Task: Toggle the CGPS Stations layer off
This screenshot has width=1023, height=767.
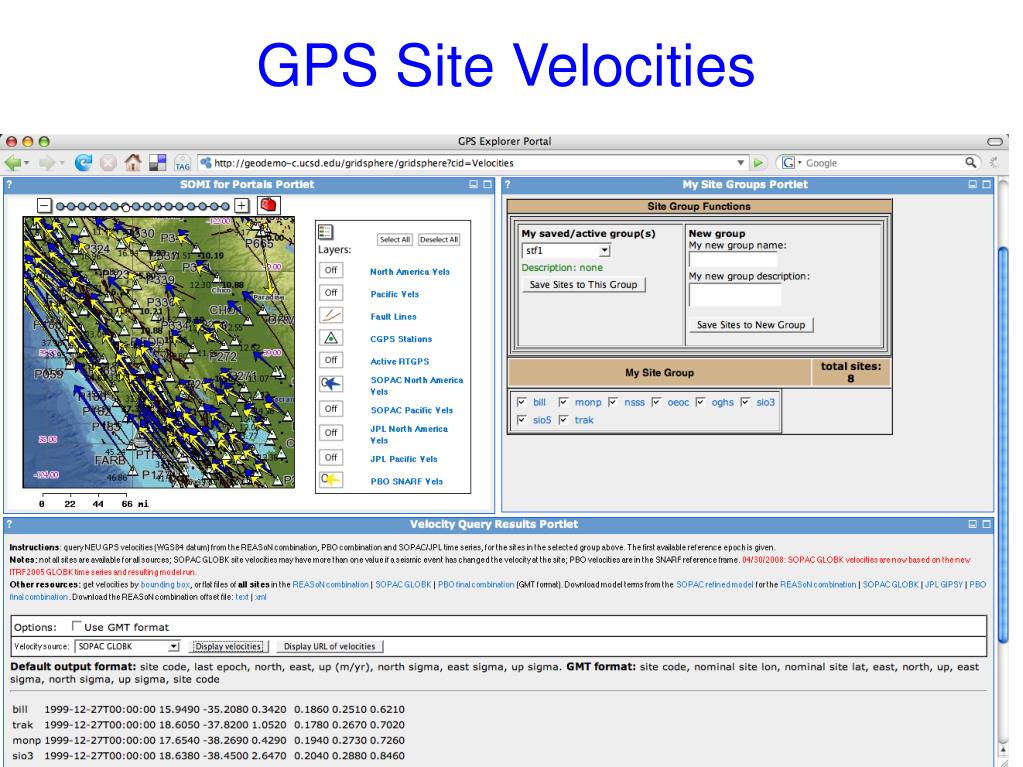Action: (x=331, y=338)
